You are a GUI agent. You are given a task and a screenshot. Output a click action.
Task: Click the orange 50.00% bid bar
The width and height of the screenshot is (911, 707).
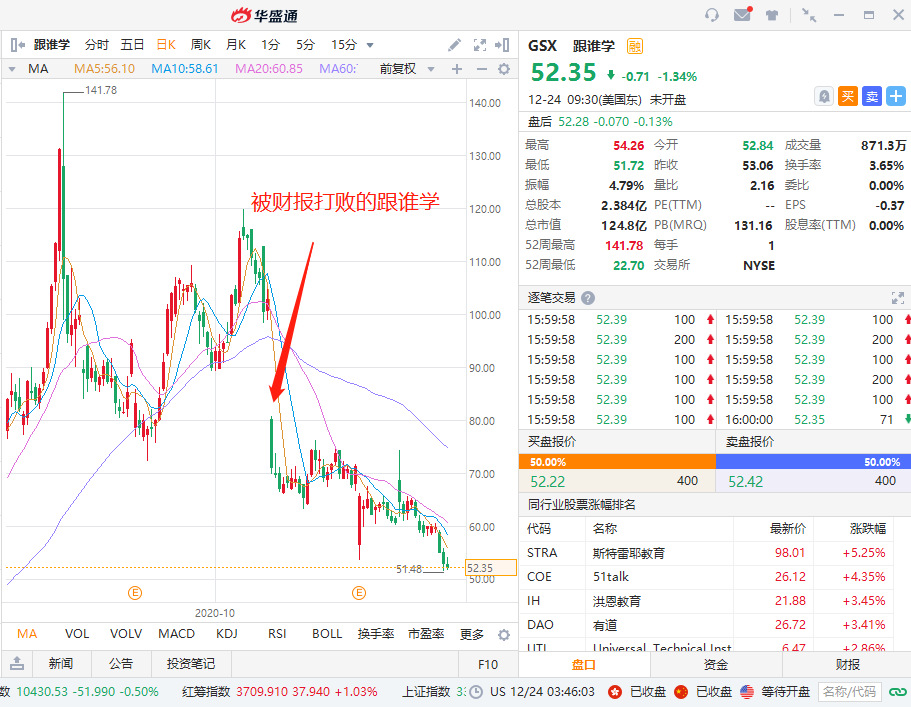(x=617, y=462)
